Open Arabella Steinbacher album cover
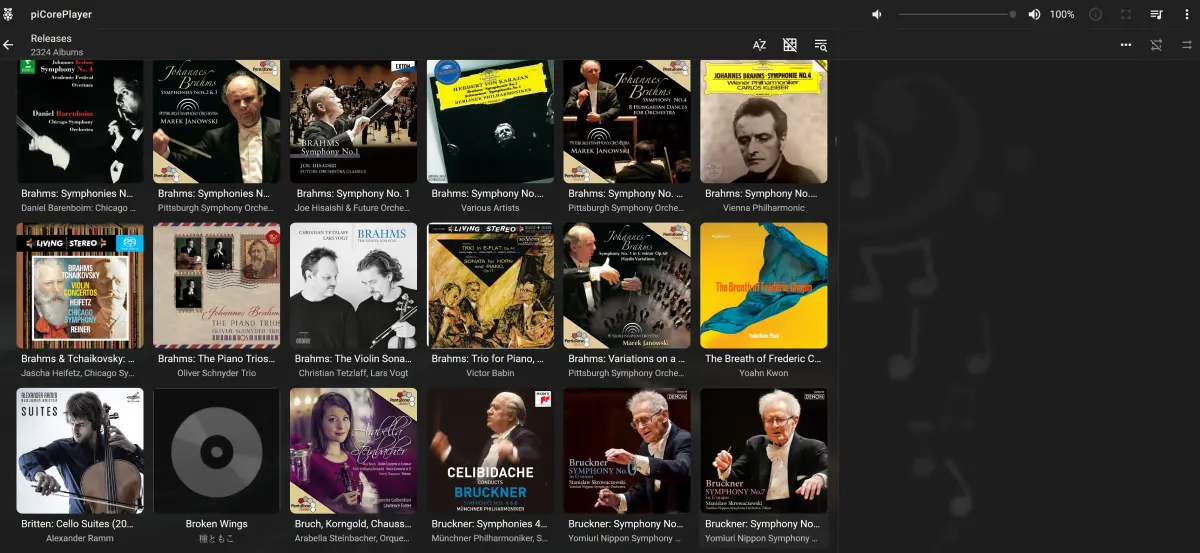Viewport: 1200px width, 553px height. click(353, 451)
